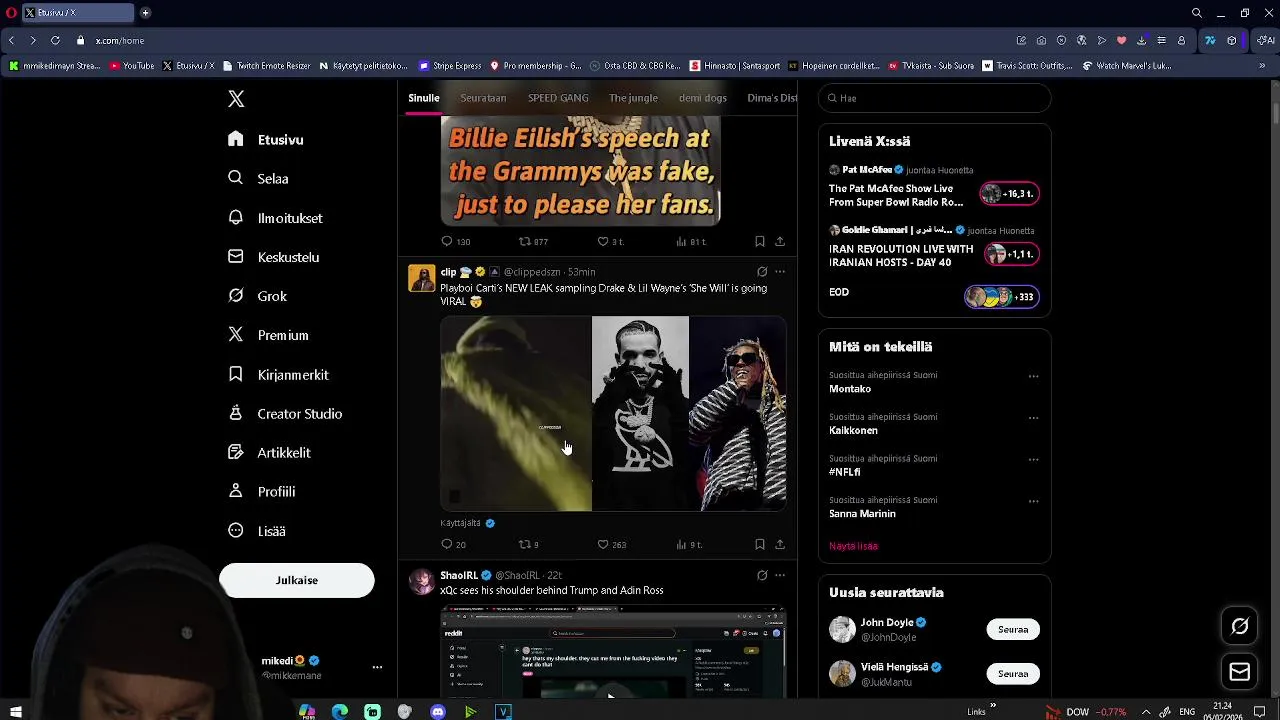Open a new browser tab
1280x720 pixels.
145,13
